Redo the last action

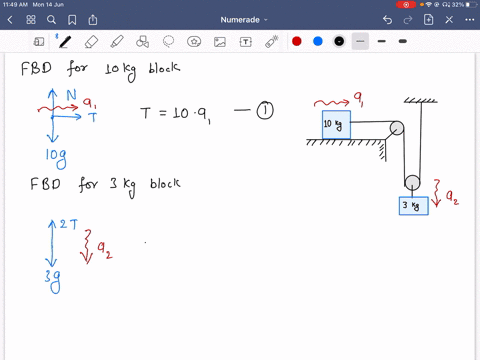[408, 20]
